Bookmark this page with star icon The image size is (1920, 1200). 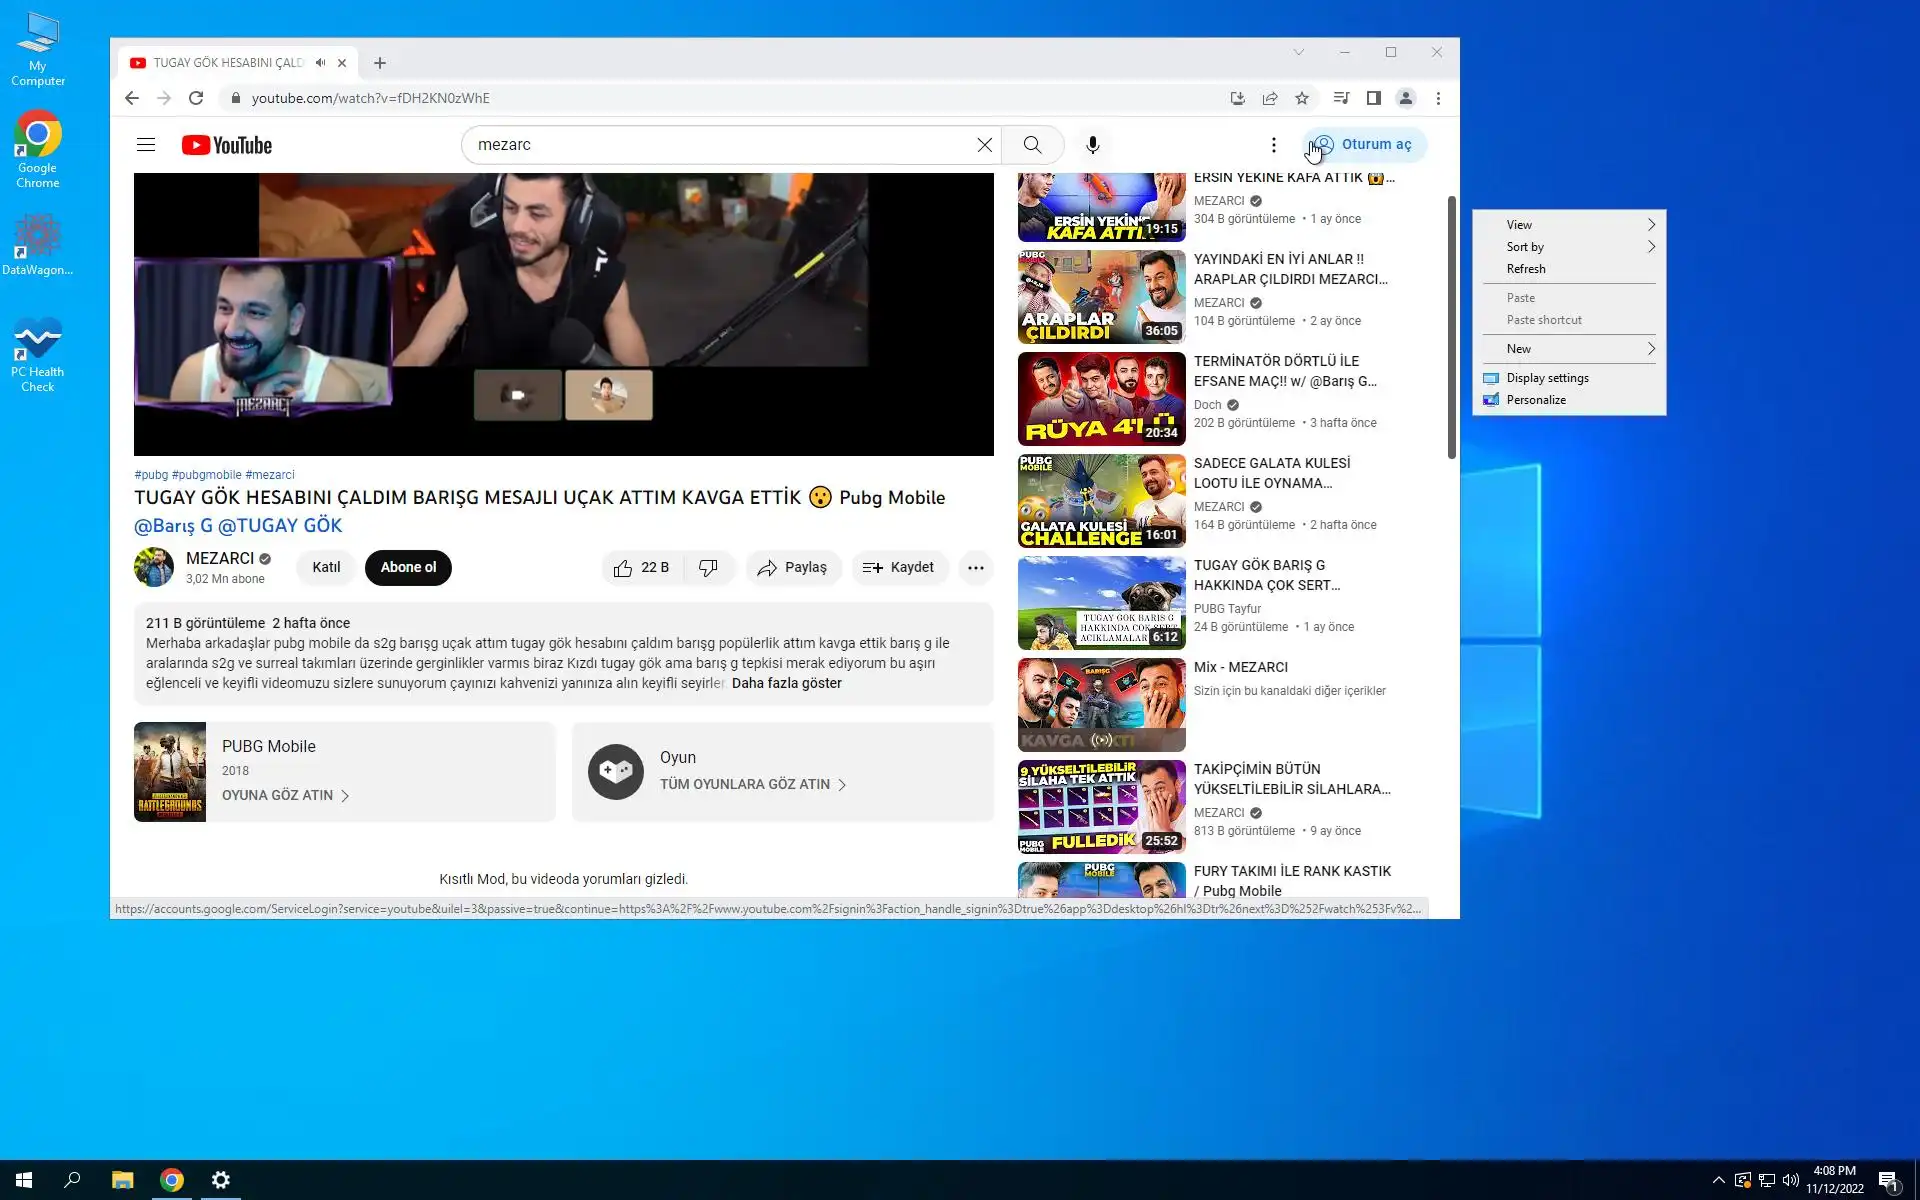pyautogui.click(x=1301, y=98)
